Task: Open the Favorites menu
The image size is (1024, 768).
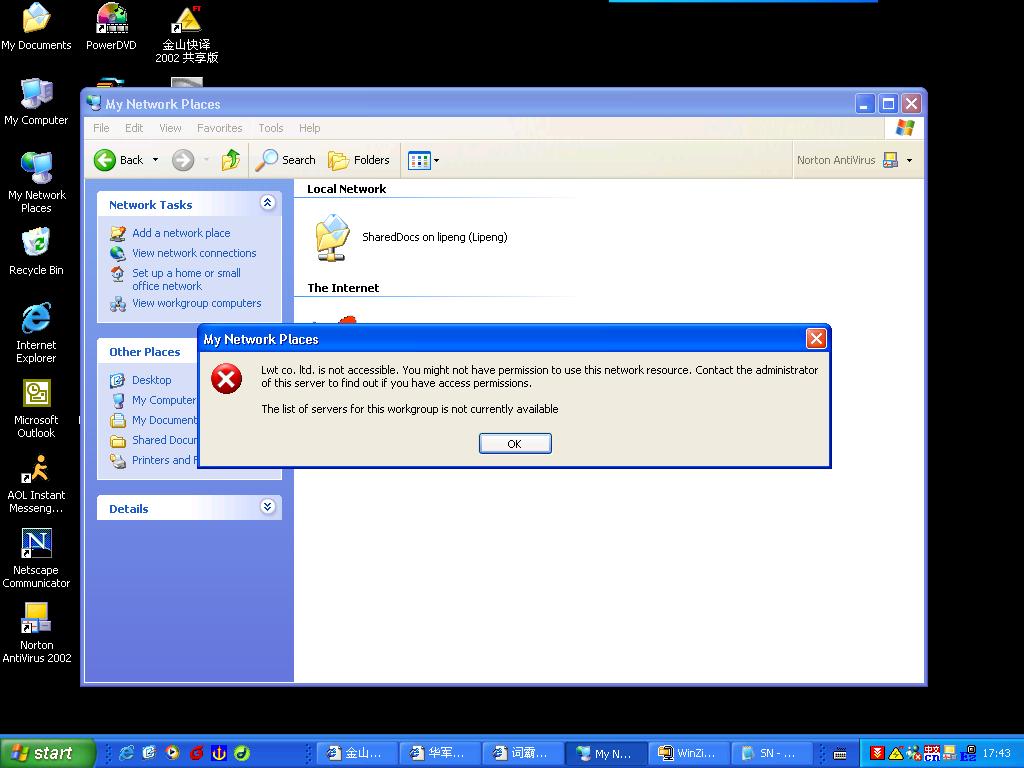Action: click(x=219, y=128)
